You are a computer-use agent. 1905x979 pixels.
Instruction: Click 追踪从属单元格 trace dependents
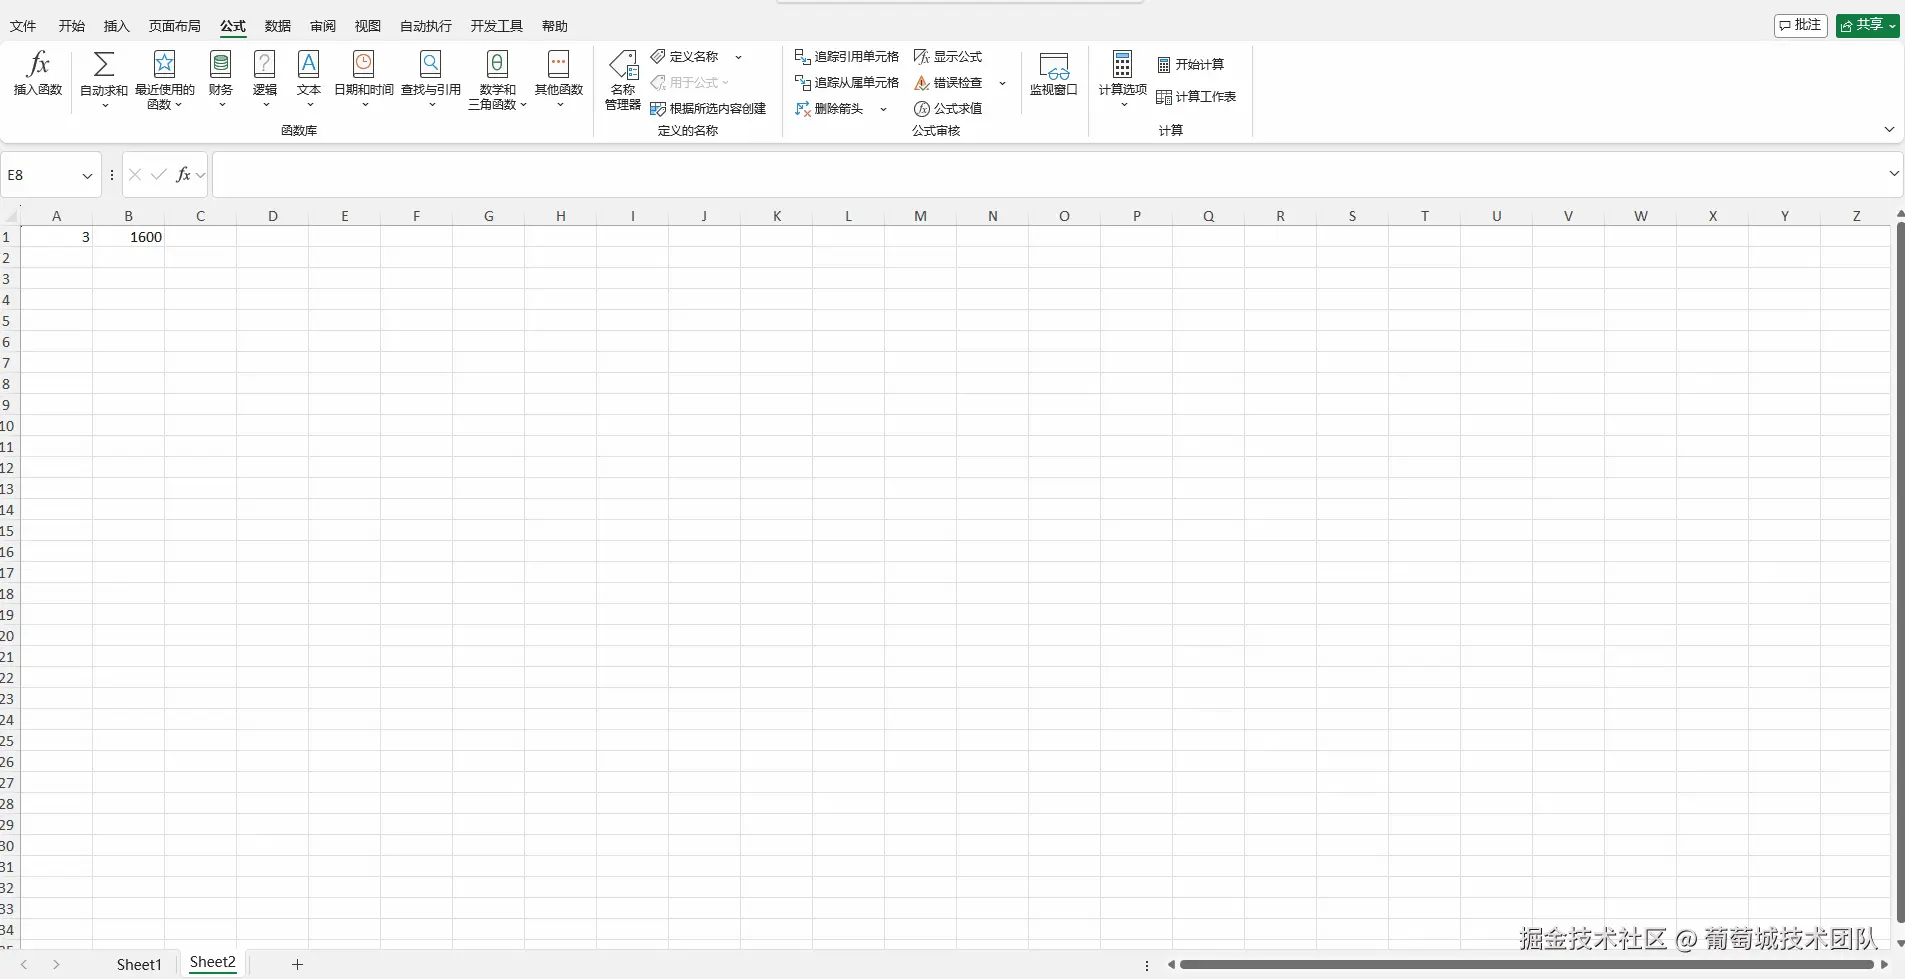tap(847, 83)
